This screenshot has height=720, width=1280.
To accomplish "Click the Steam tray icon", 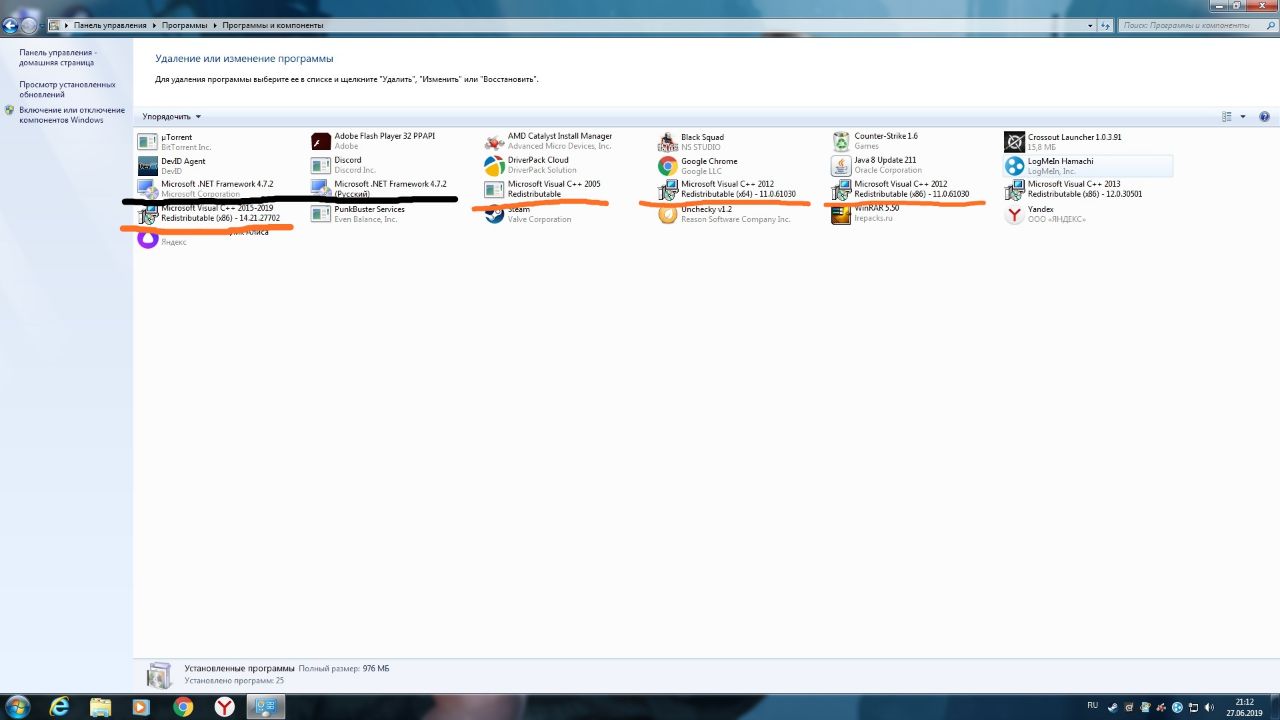I will point(1111,707).
